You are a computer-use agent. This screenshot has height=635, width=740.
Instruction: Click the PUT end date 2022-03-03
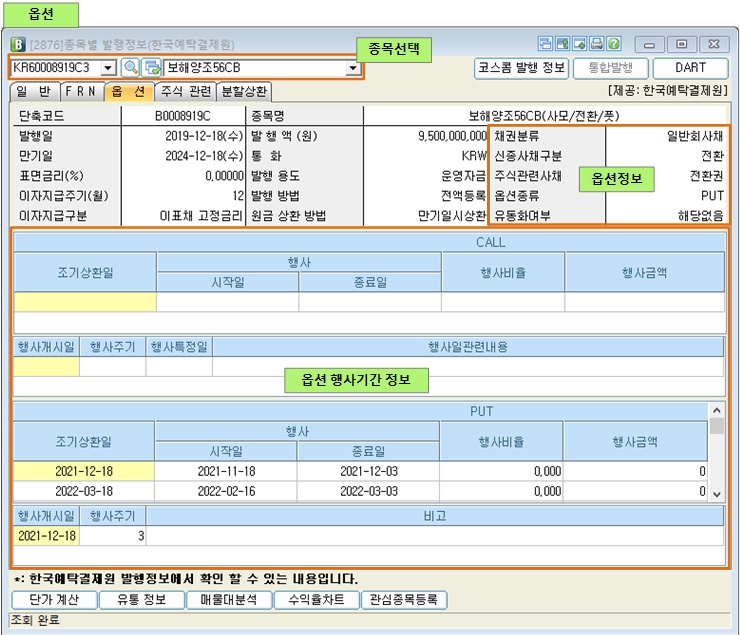pyautogui.click(x=369, y=491)
